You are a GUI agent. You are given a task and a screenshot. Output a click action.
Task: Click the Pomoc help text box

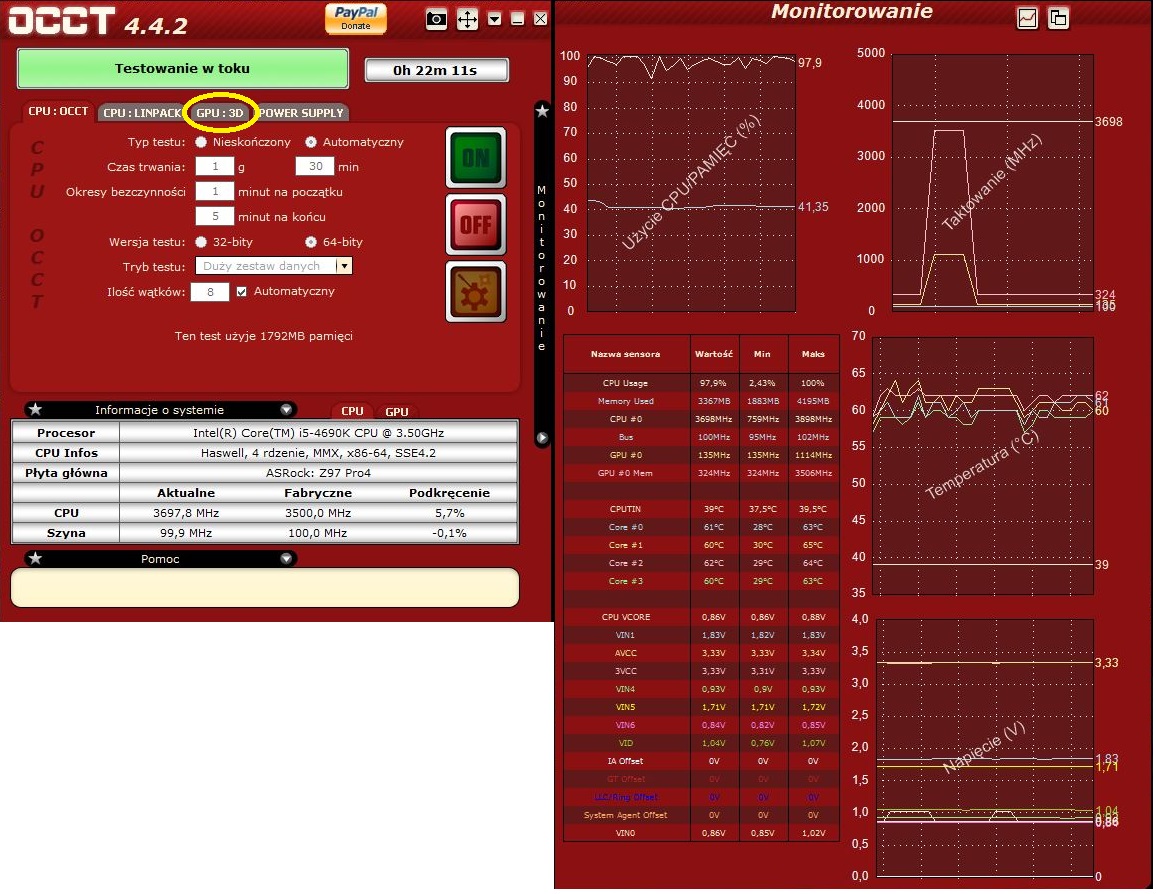pos(265,587)
